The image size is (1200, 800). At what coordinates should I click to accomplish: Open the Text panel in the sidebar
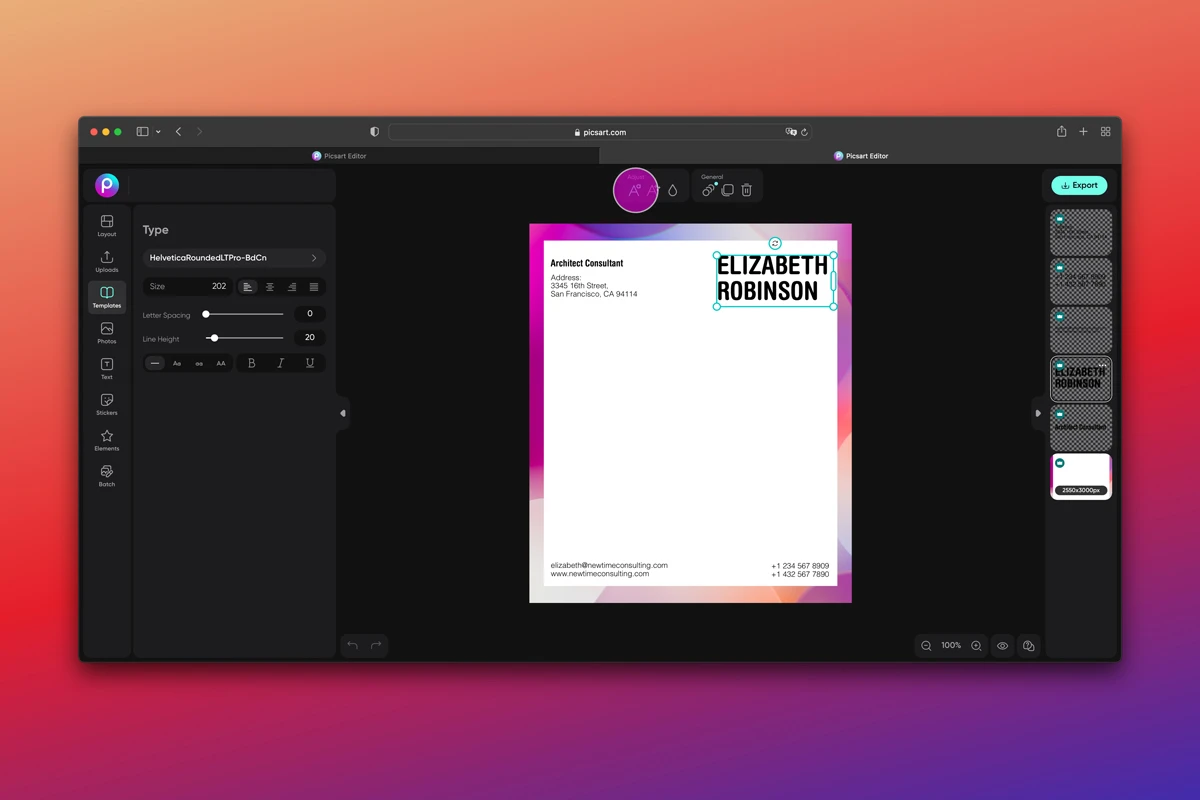click(x=106, y=368)
